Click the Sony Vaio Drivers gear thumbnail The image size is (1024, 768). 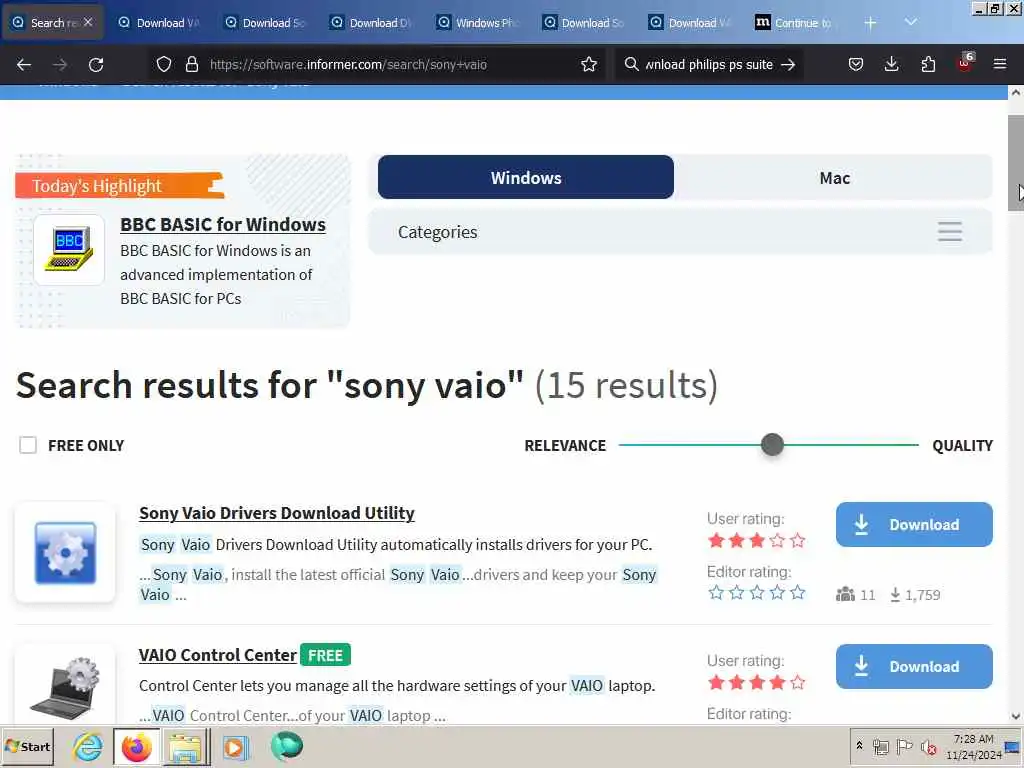tap(65, 552)
